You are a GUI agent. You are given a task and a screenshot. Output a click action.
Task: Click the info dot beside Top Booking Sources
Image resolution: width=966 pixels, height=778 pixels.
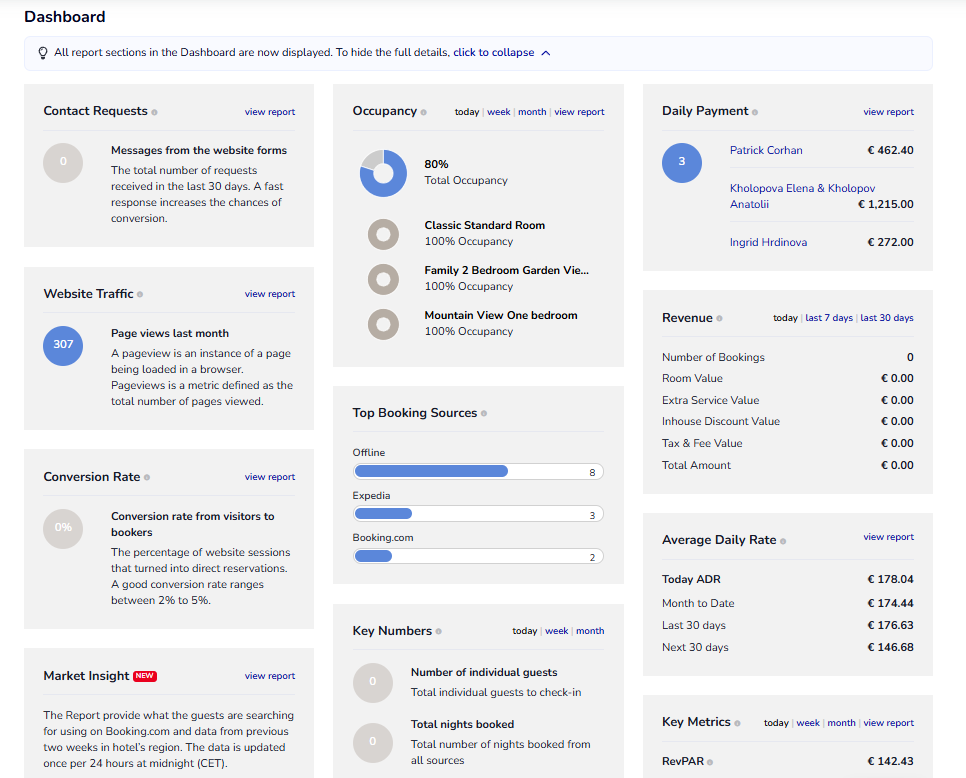click(x=484, y=414)
